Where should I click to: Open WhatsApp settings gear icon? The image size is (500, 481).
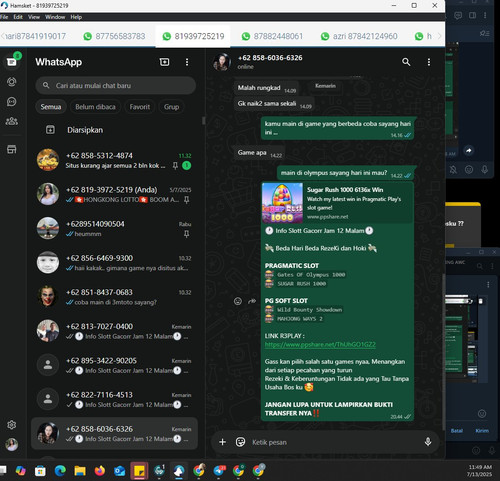[x=12, y=425]
